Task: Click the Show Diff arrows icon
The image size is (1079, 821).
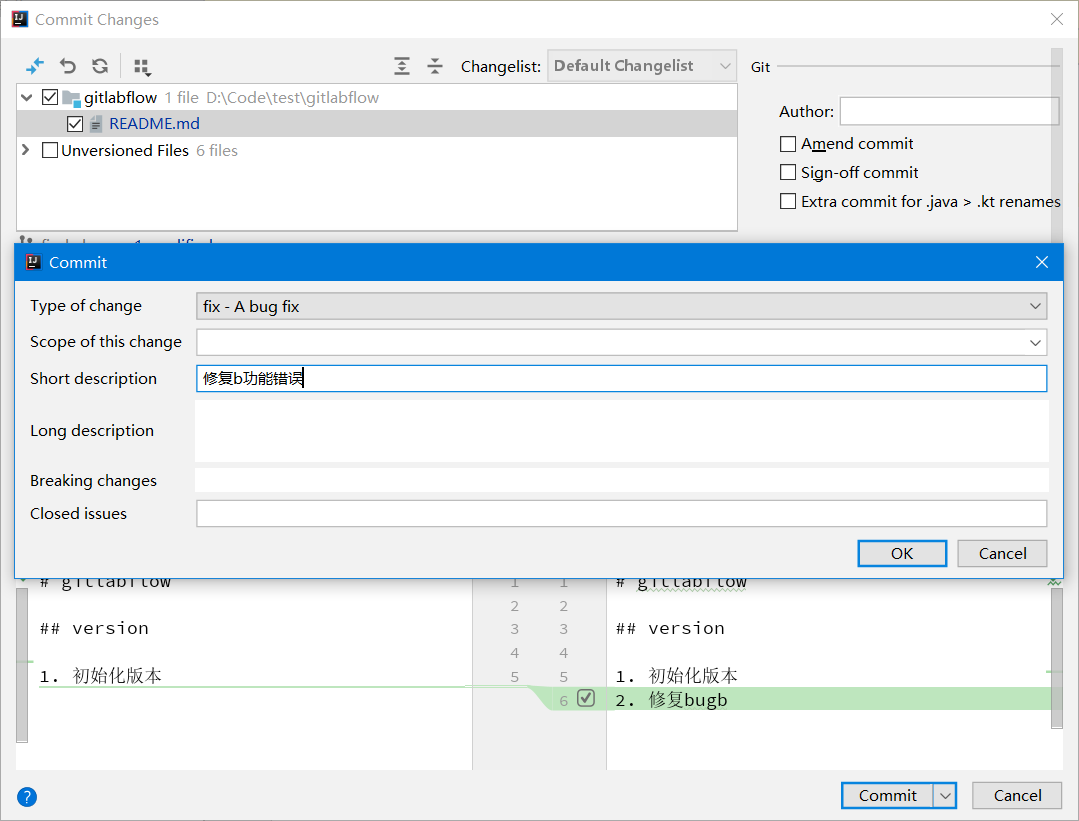Action: (x=35, y=66)
